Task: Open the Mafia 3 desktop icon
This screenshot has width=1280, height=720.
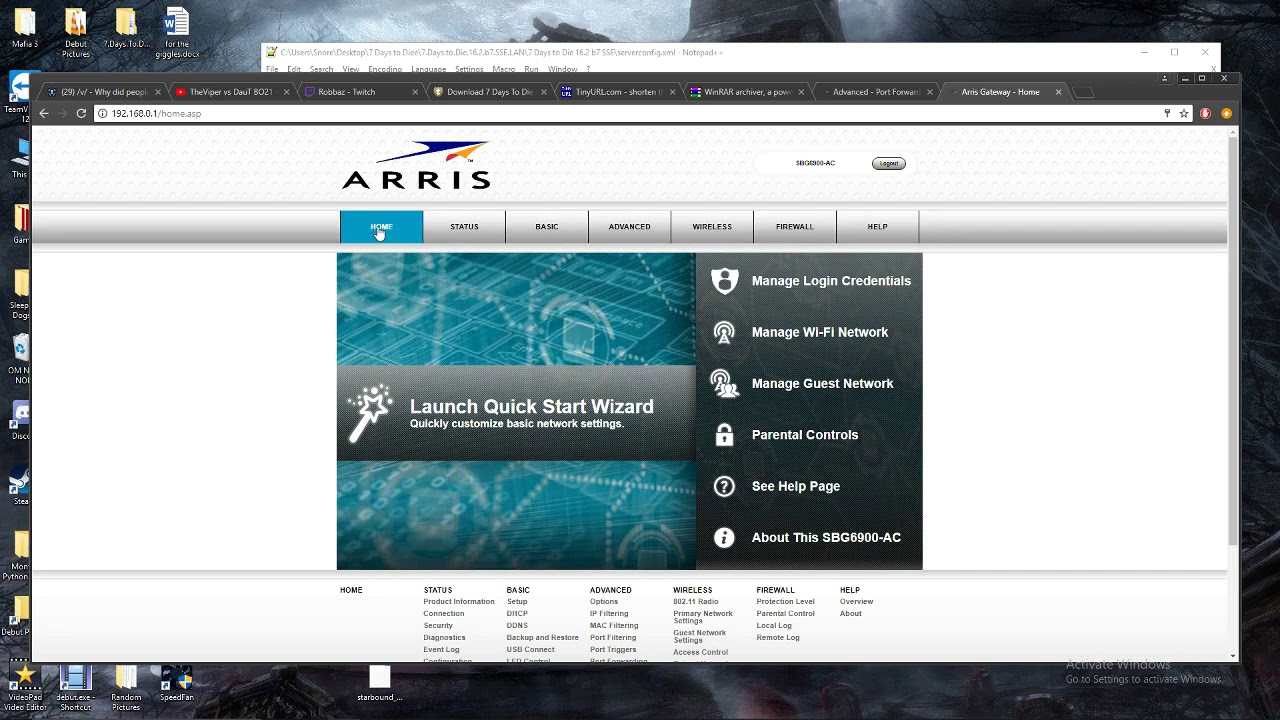Action: [x=25, y=28]
